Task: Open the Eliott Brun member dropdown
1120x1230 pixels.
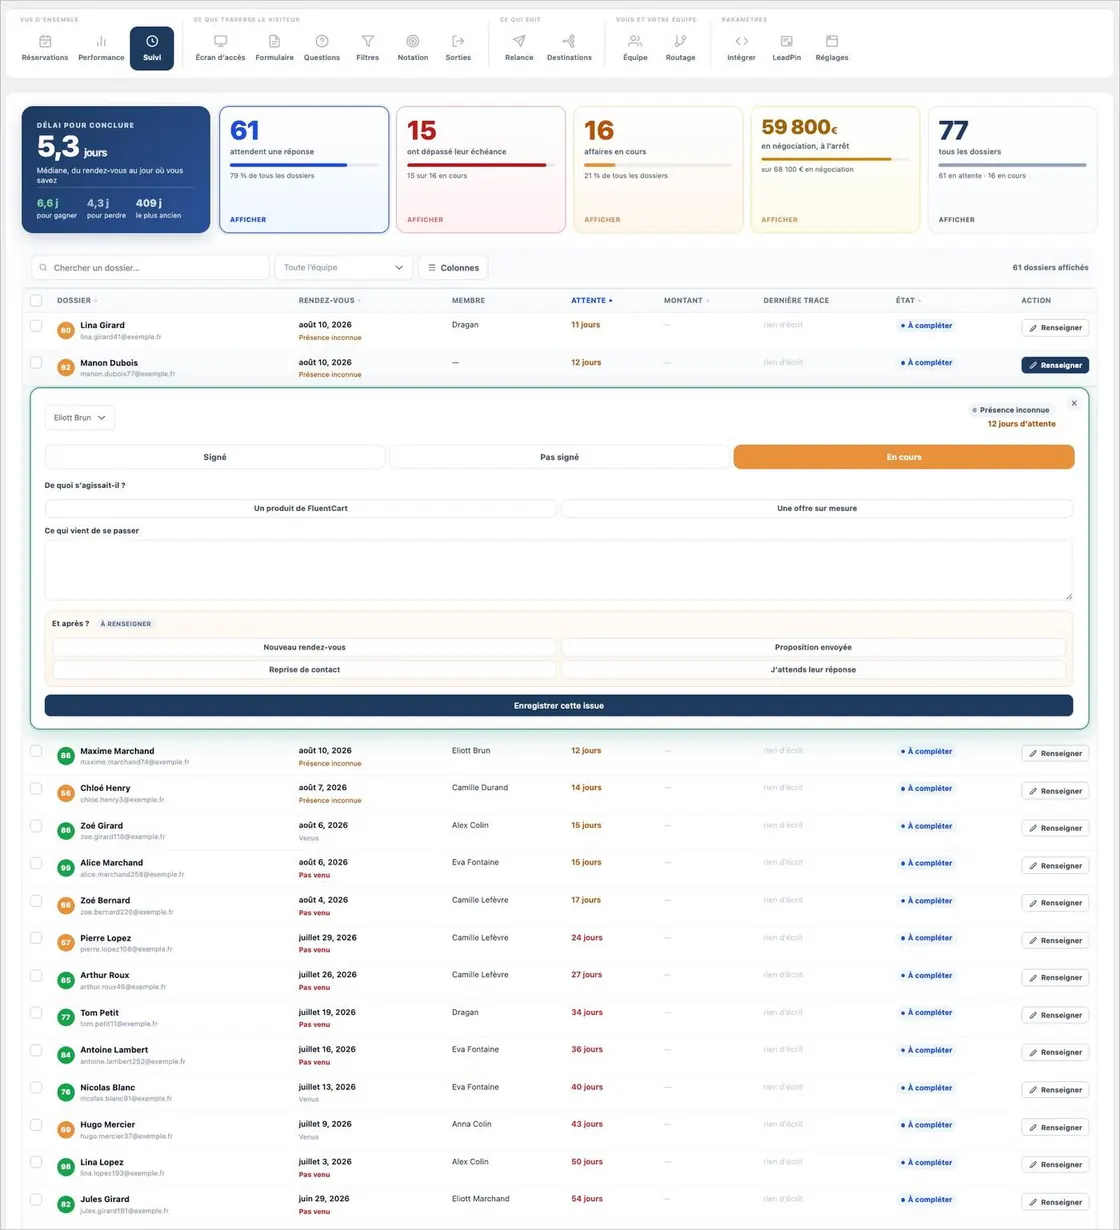Action: 80,418
